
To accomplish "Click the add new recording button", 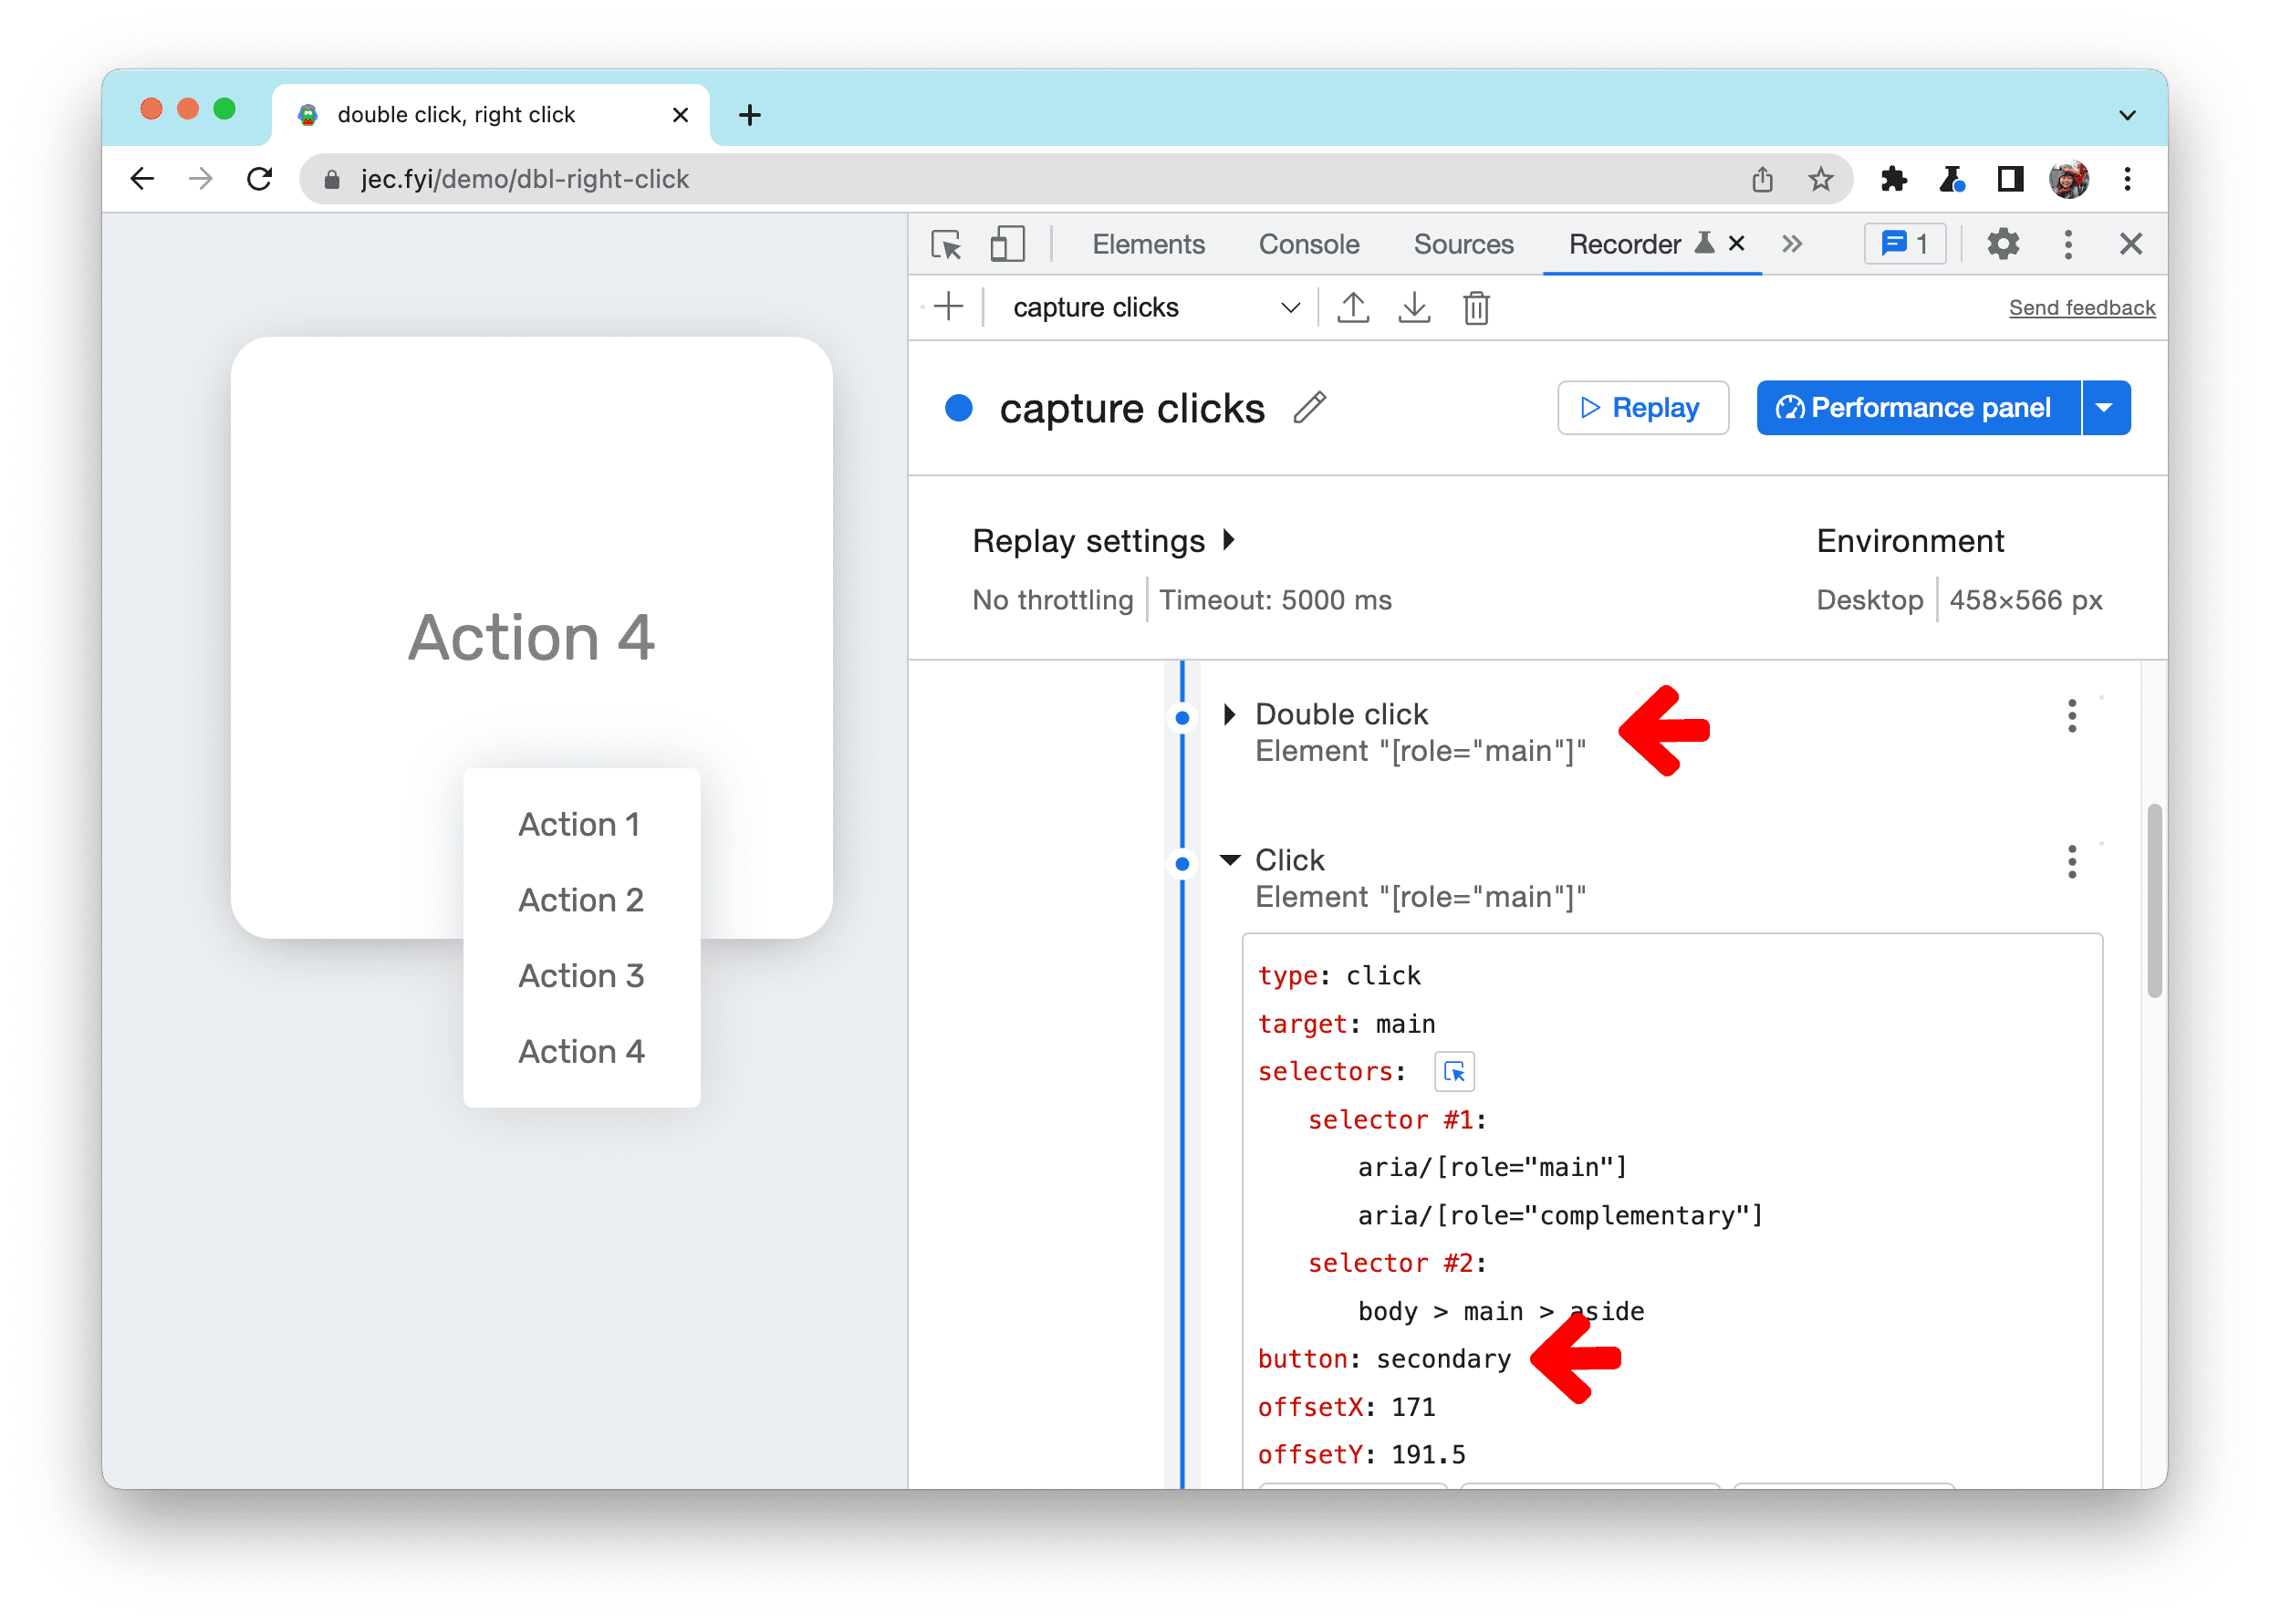I will click(x=949, y=306).
